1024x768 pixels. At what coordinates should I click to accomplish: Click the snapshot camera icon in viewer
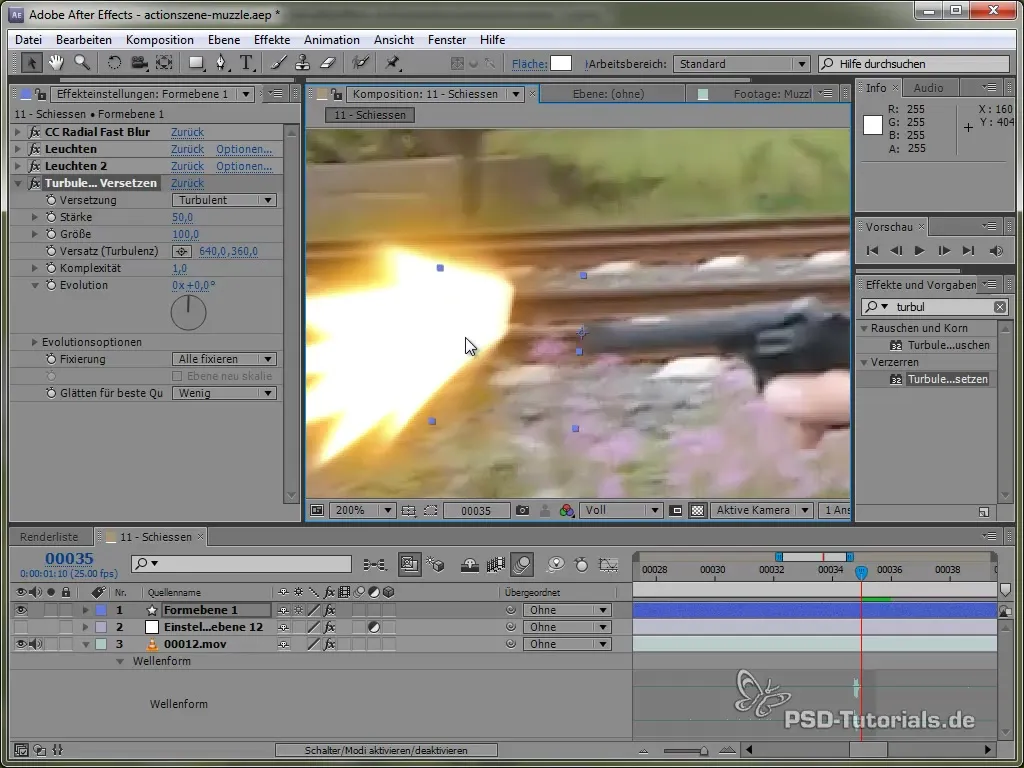coord(522,511)
